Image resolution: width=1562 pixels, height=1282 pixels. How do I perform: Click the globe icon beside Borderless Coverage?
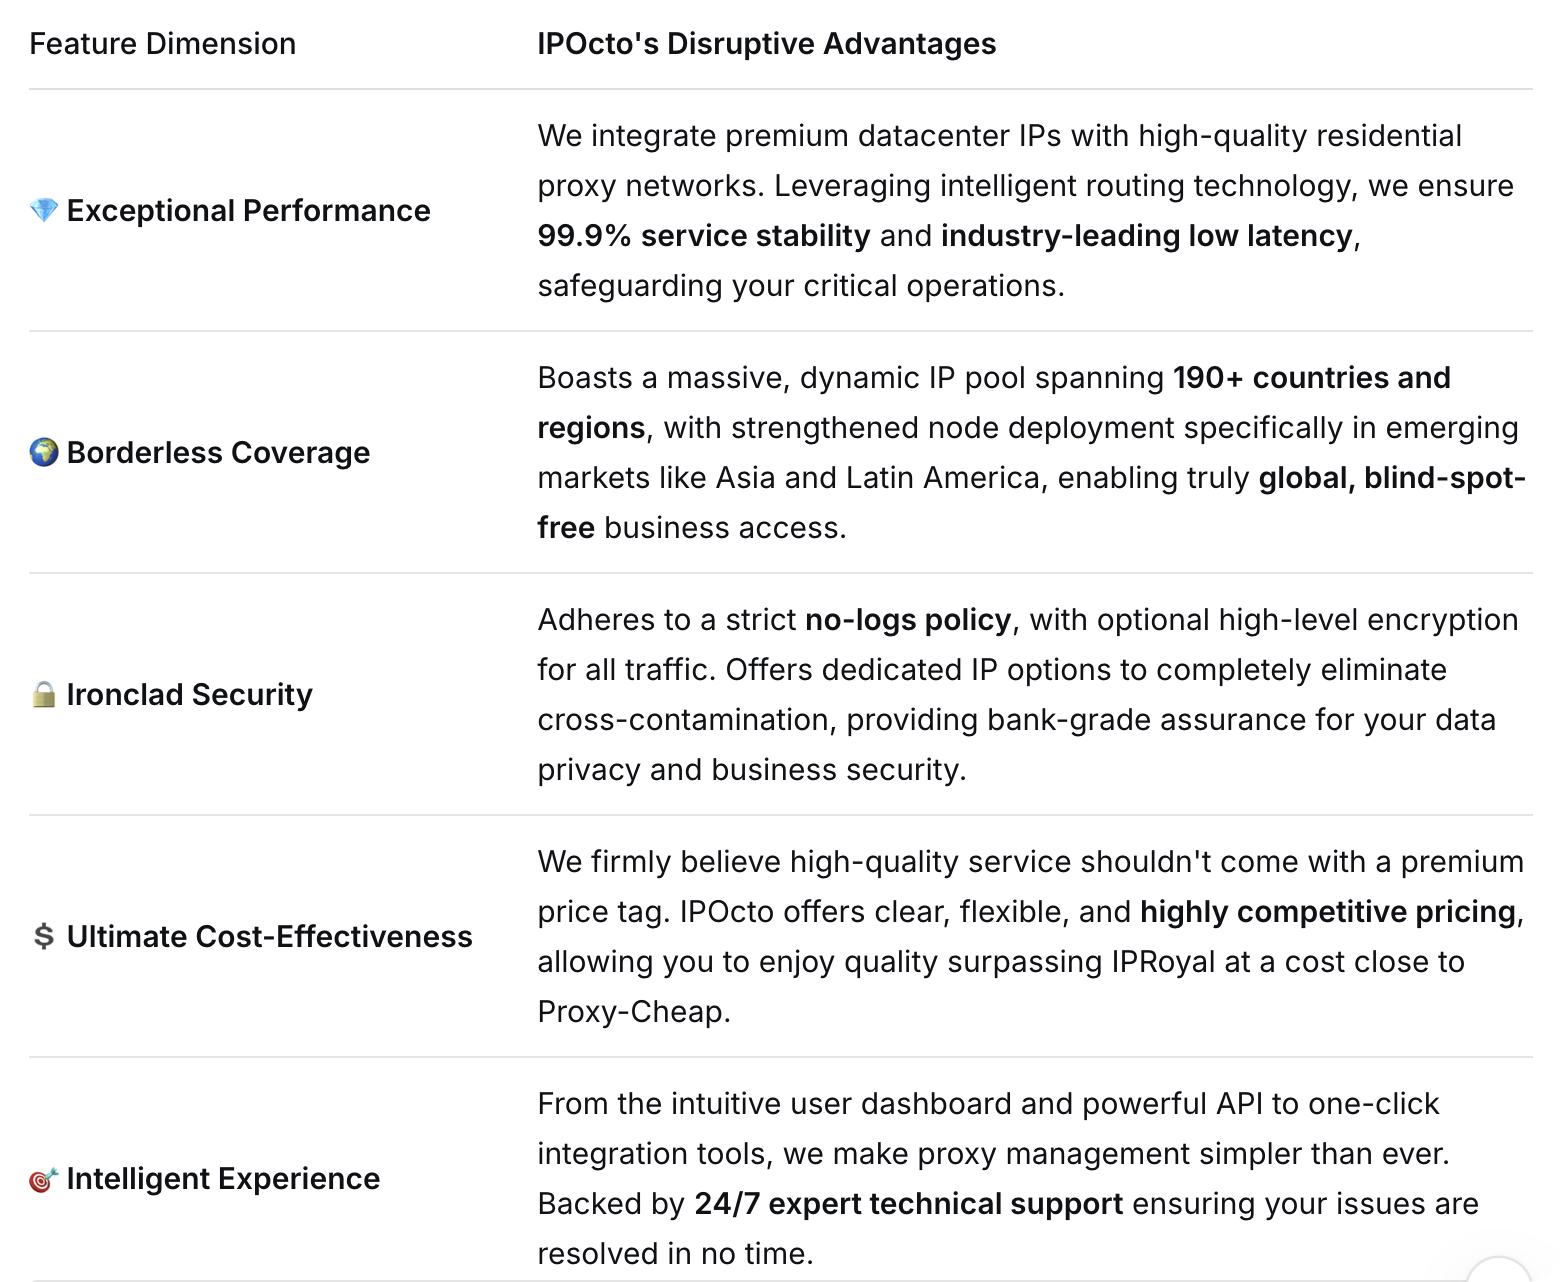[x=44, y=453]
